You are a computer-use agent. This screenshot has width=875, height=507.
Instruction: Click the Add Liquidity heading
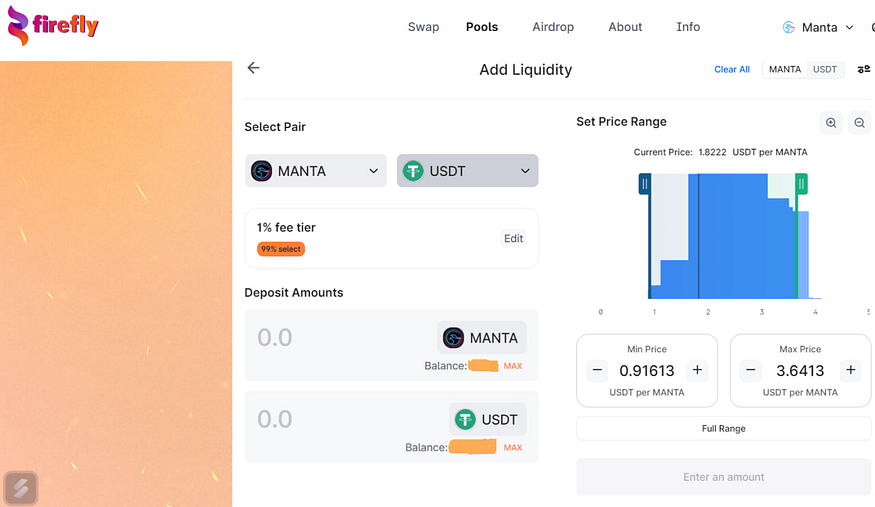526,70
